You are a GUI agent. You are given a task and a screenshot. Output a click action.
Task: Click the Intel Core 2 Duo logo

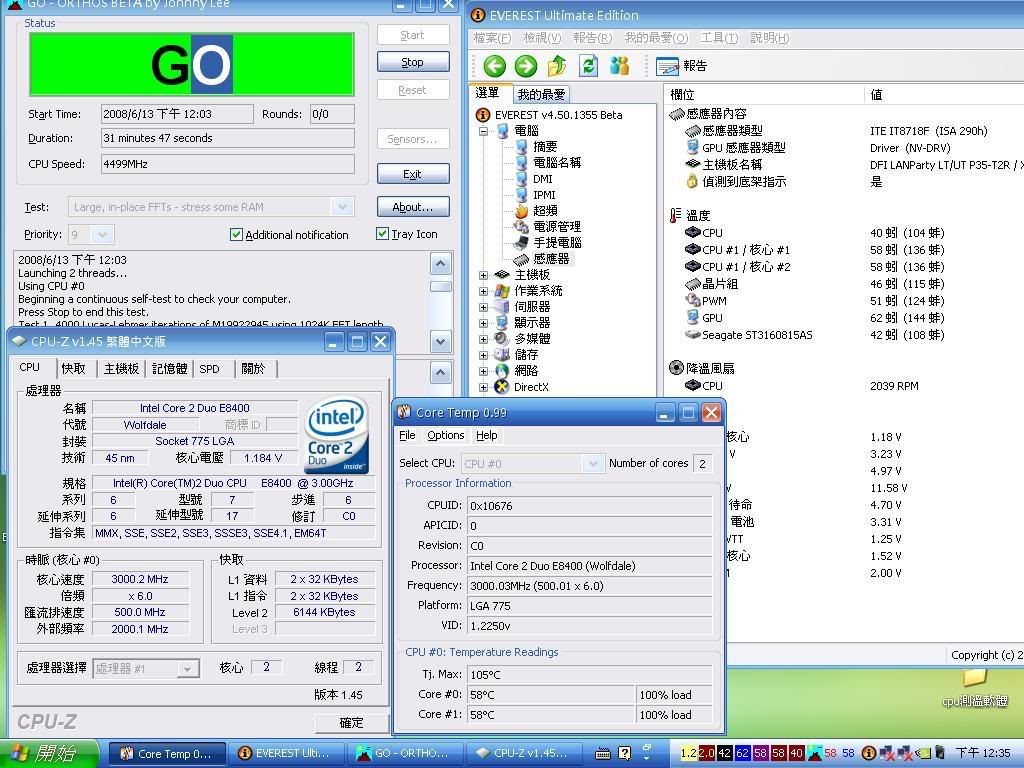coord(337,434)
